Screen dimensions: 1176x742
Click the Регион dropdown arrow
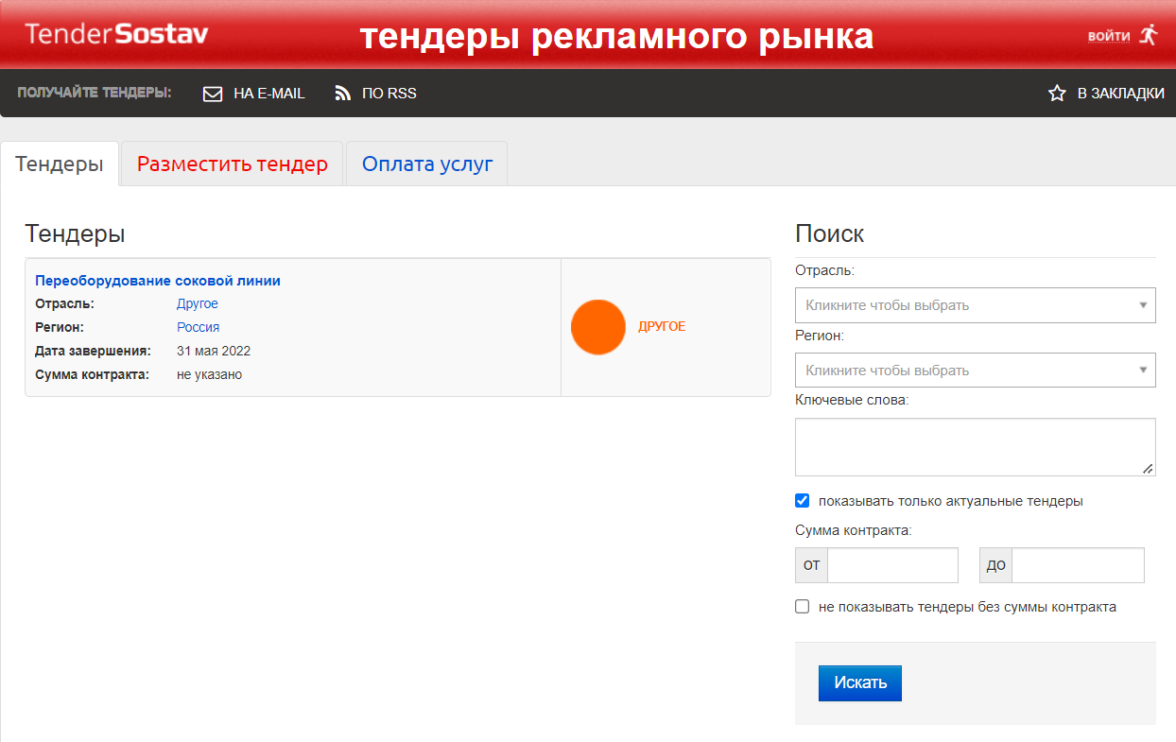1143,370
